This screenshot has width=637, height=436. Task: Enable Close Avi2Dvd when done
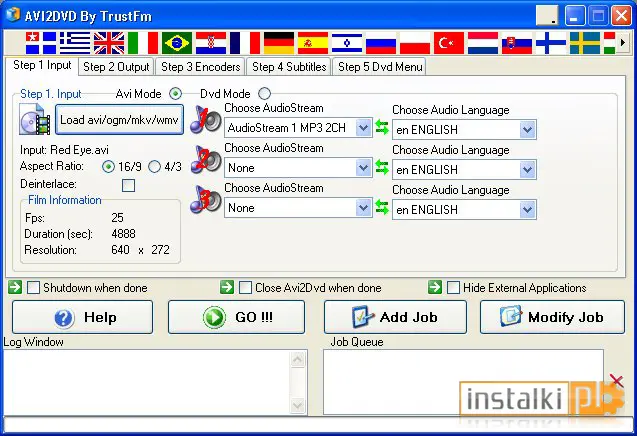click(x=245, y=288)
